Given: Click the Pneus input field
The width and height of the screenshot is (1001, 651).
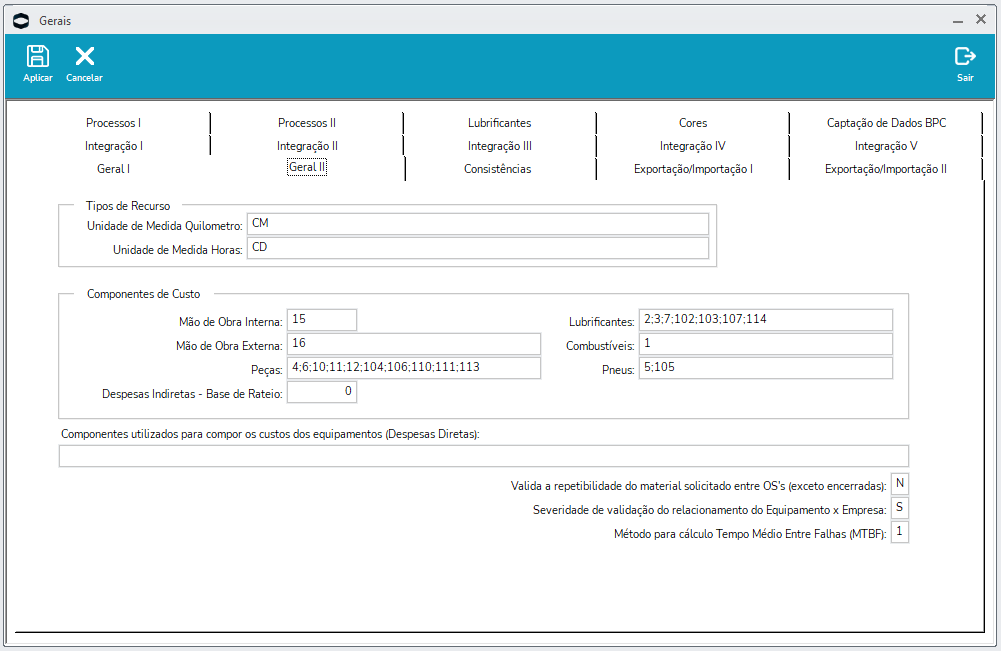Looking at the screenshot, I should tap(765, 368).
